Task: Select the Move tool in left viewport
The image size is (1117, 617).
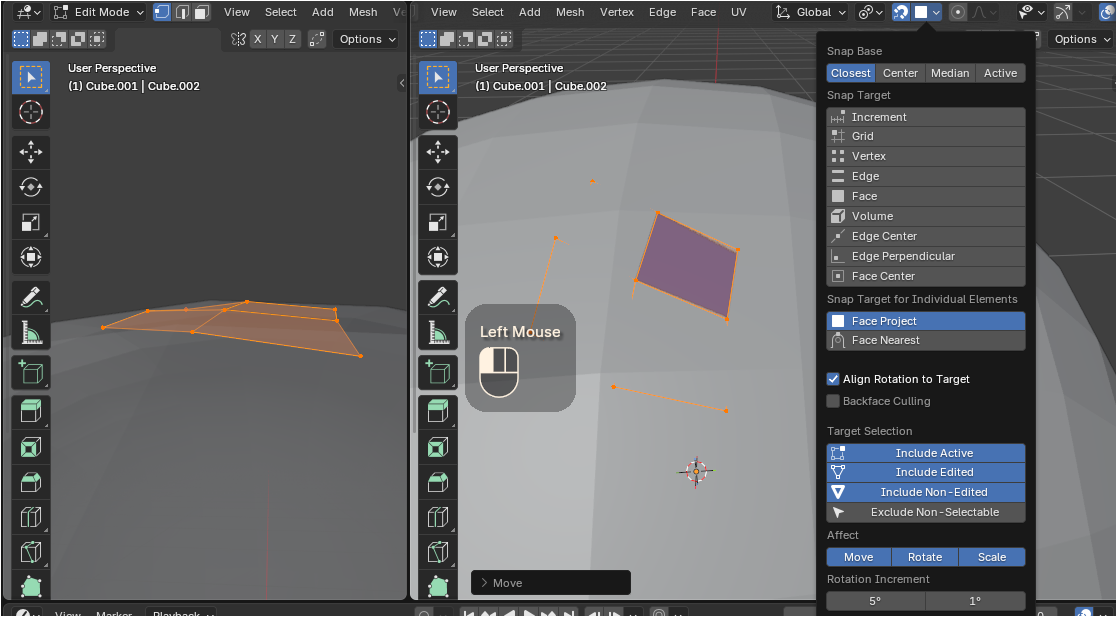Action: (31, 152)
